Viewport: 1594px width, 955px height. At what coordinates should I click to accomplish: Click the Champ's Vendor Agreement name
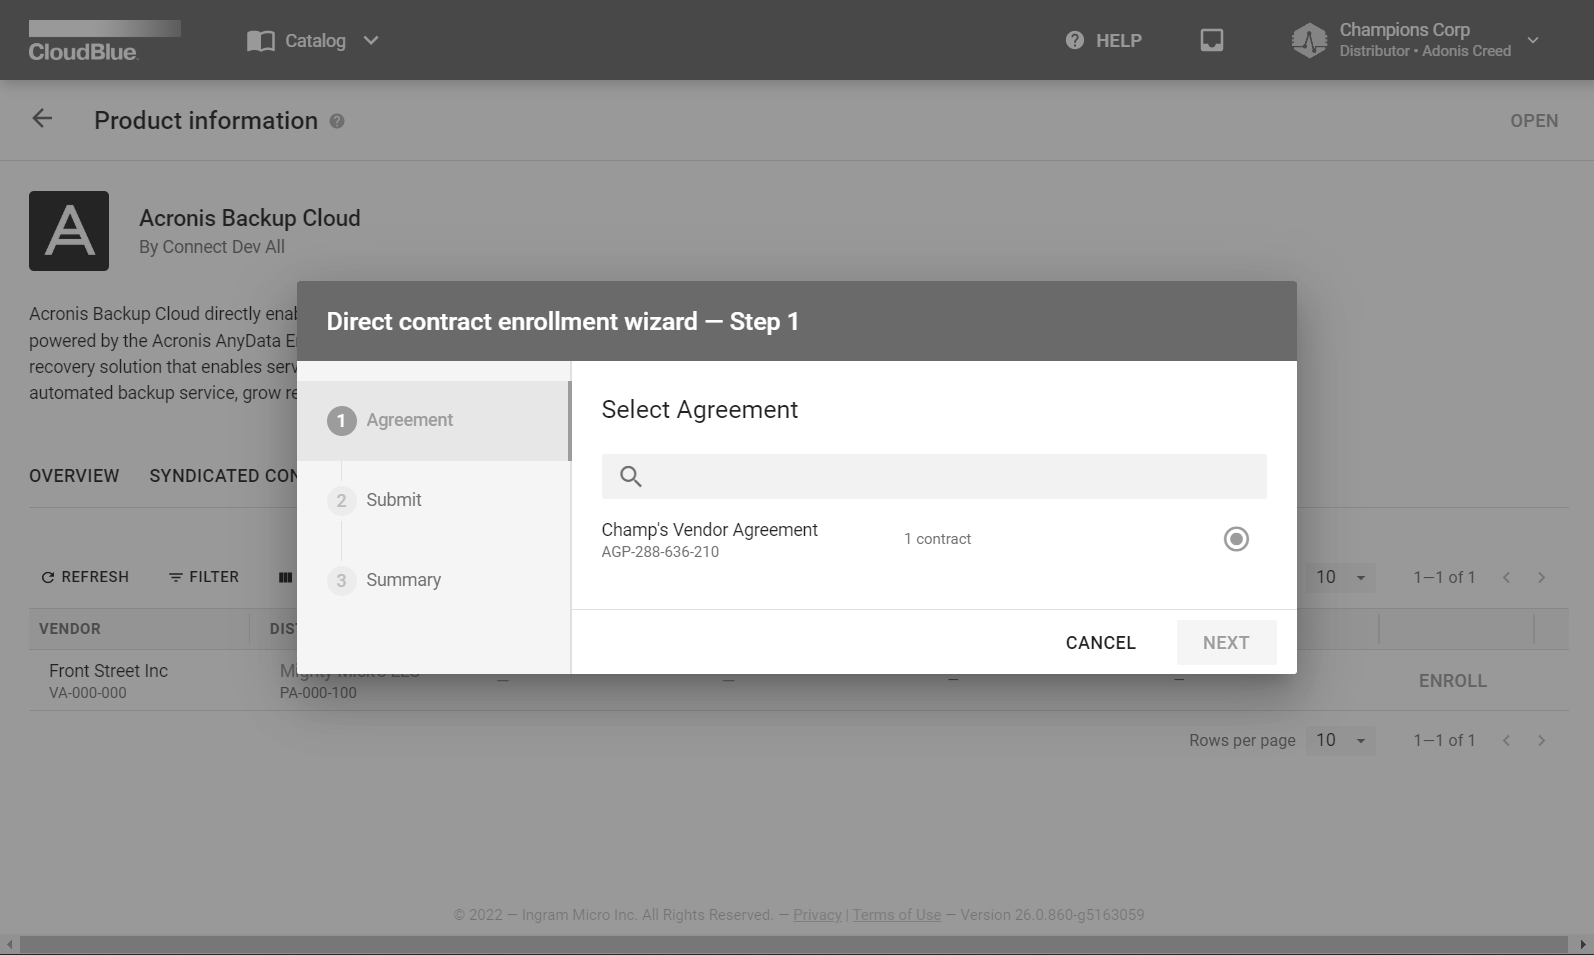click(x=710, y=530)
